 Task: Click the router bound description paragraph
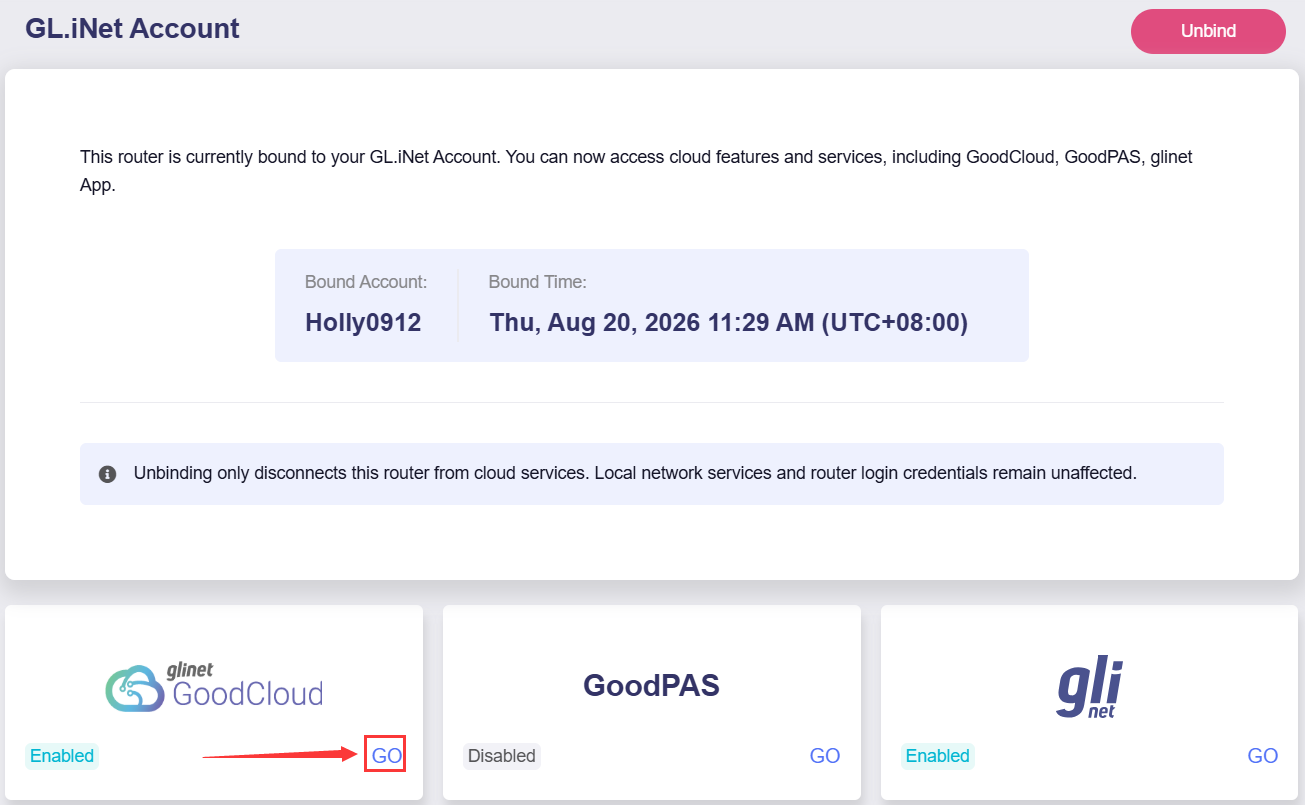click(x=636, y=171)
